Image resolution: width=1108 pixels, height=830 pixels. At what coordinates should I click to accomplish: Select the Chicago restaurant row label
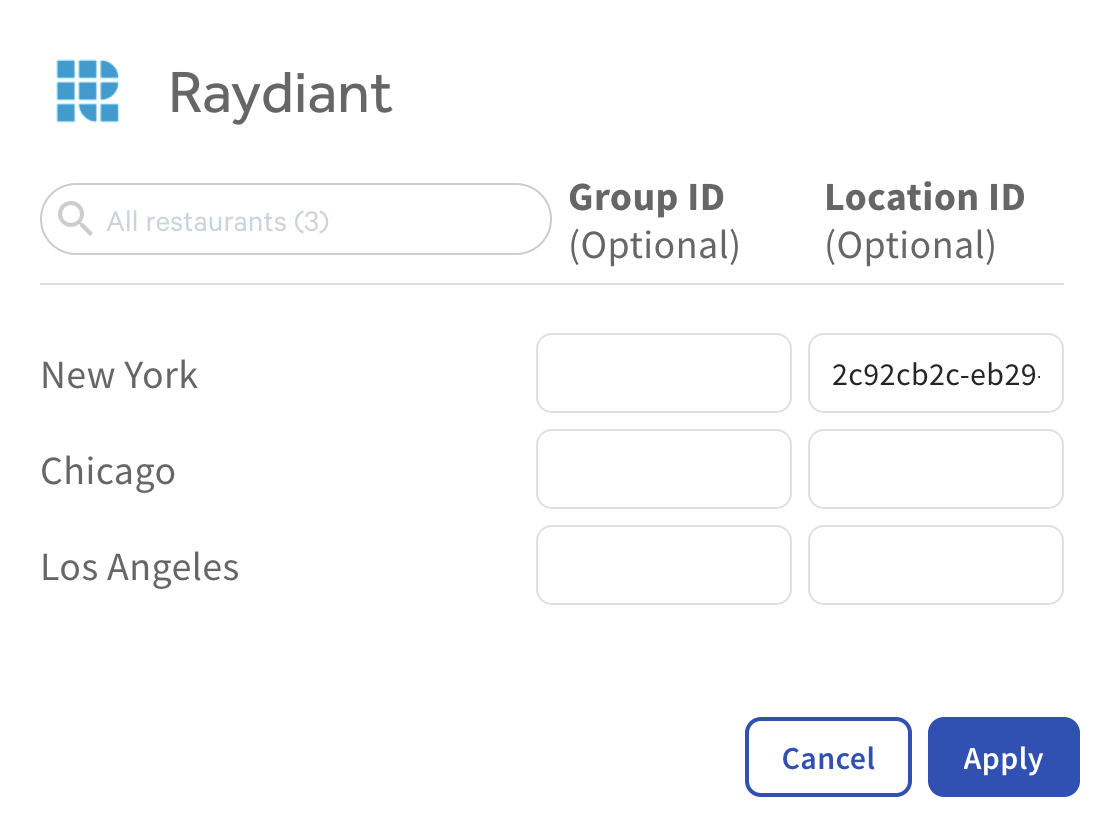pos(108,472)
